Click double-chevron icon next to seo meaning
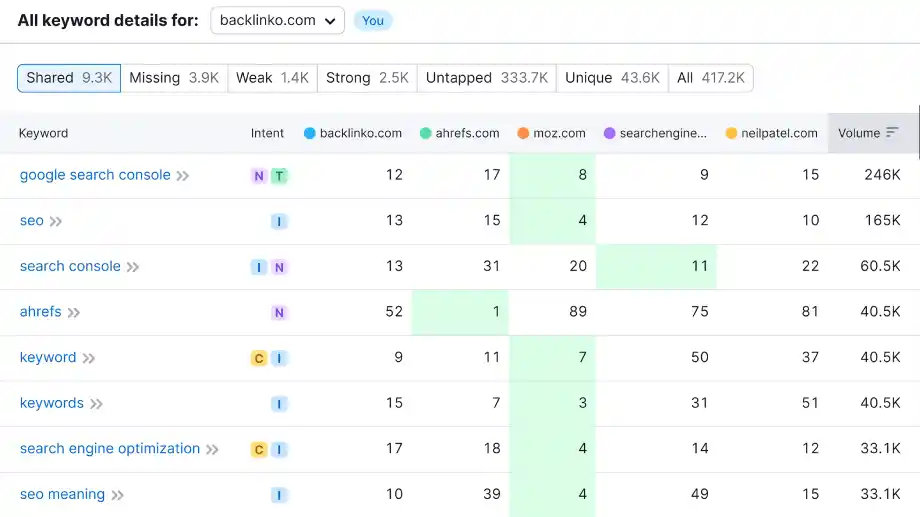Screen dimensions: 920x517 pos(118,495)
